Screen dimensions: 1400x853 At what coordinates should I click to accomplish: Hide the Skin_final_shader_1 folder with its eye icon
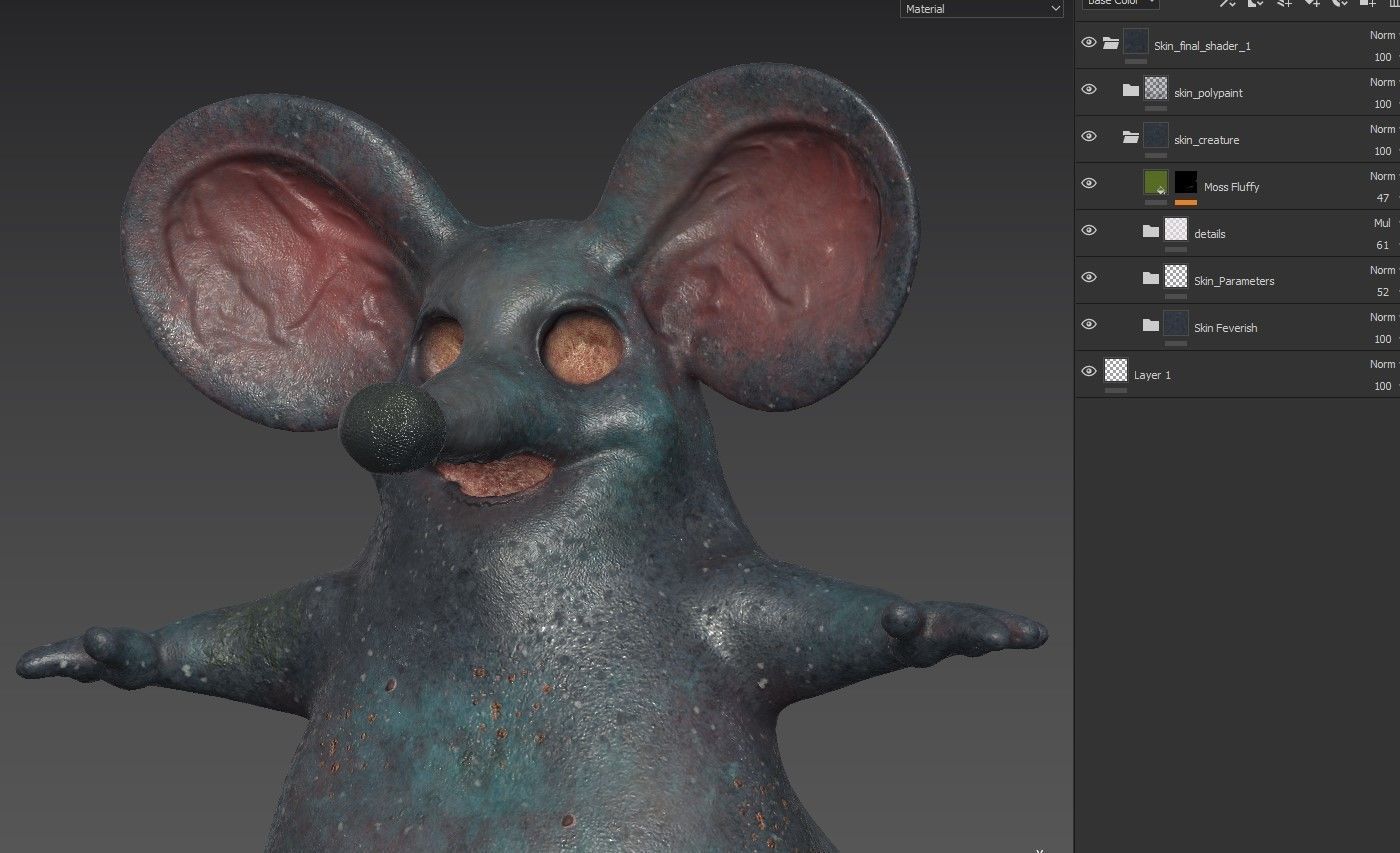(1089, 43)
